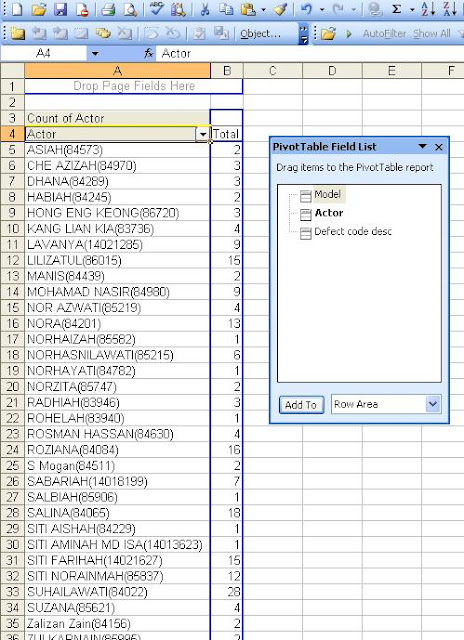
Task: Select the Total header cell
Action: click(226, 134)
